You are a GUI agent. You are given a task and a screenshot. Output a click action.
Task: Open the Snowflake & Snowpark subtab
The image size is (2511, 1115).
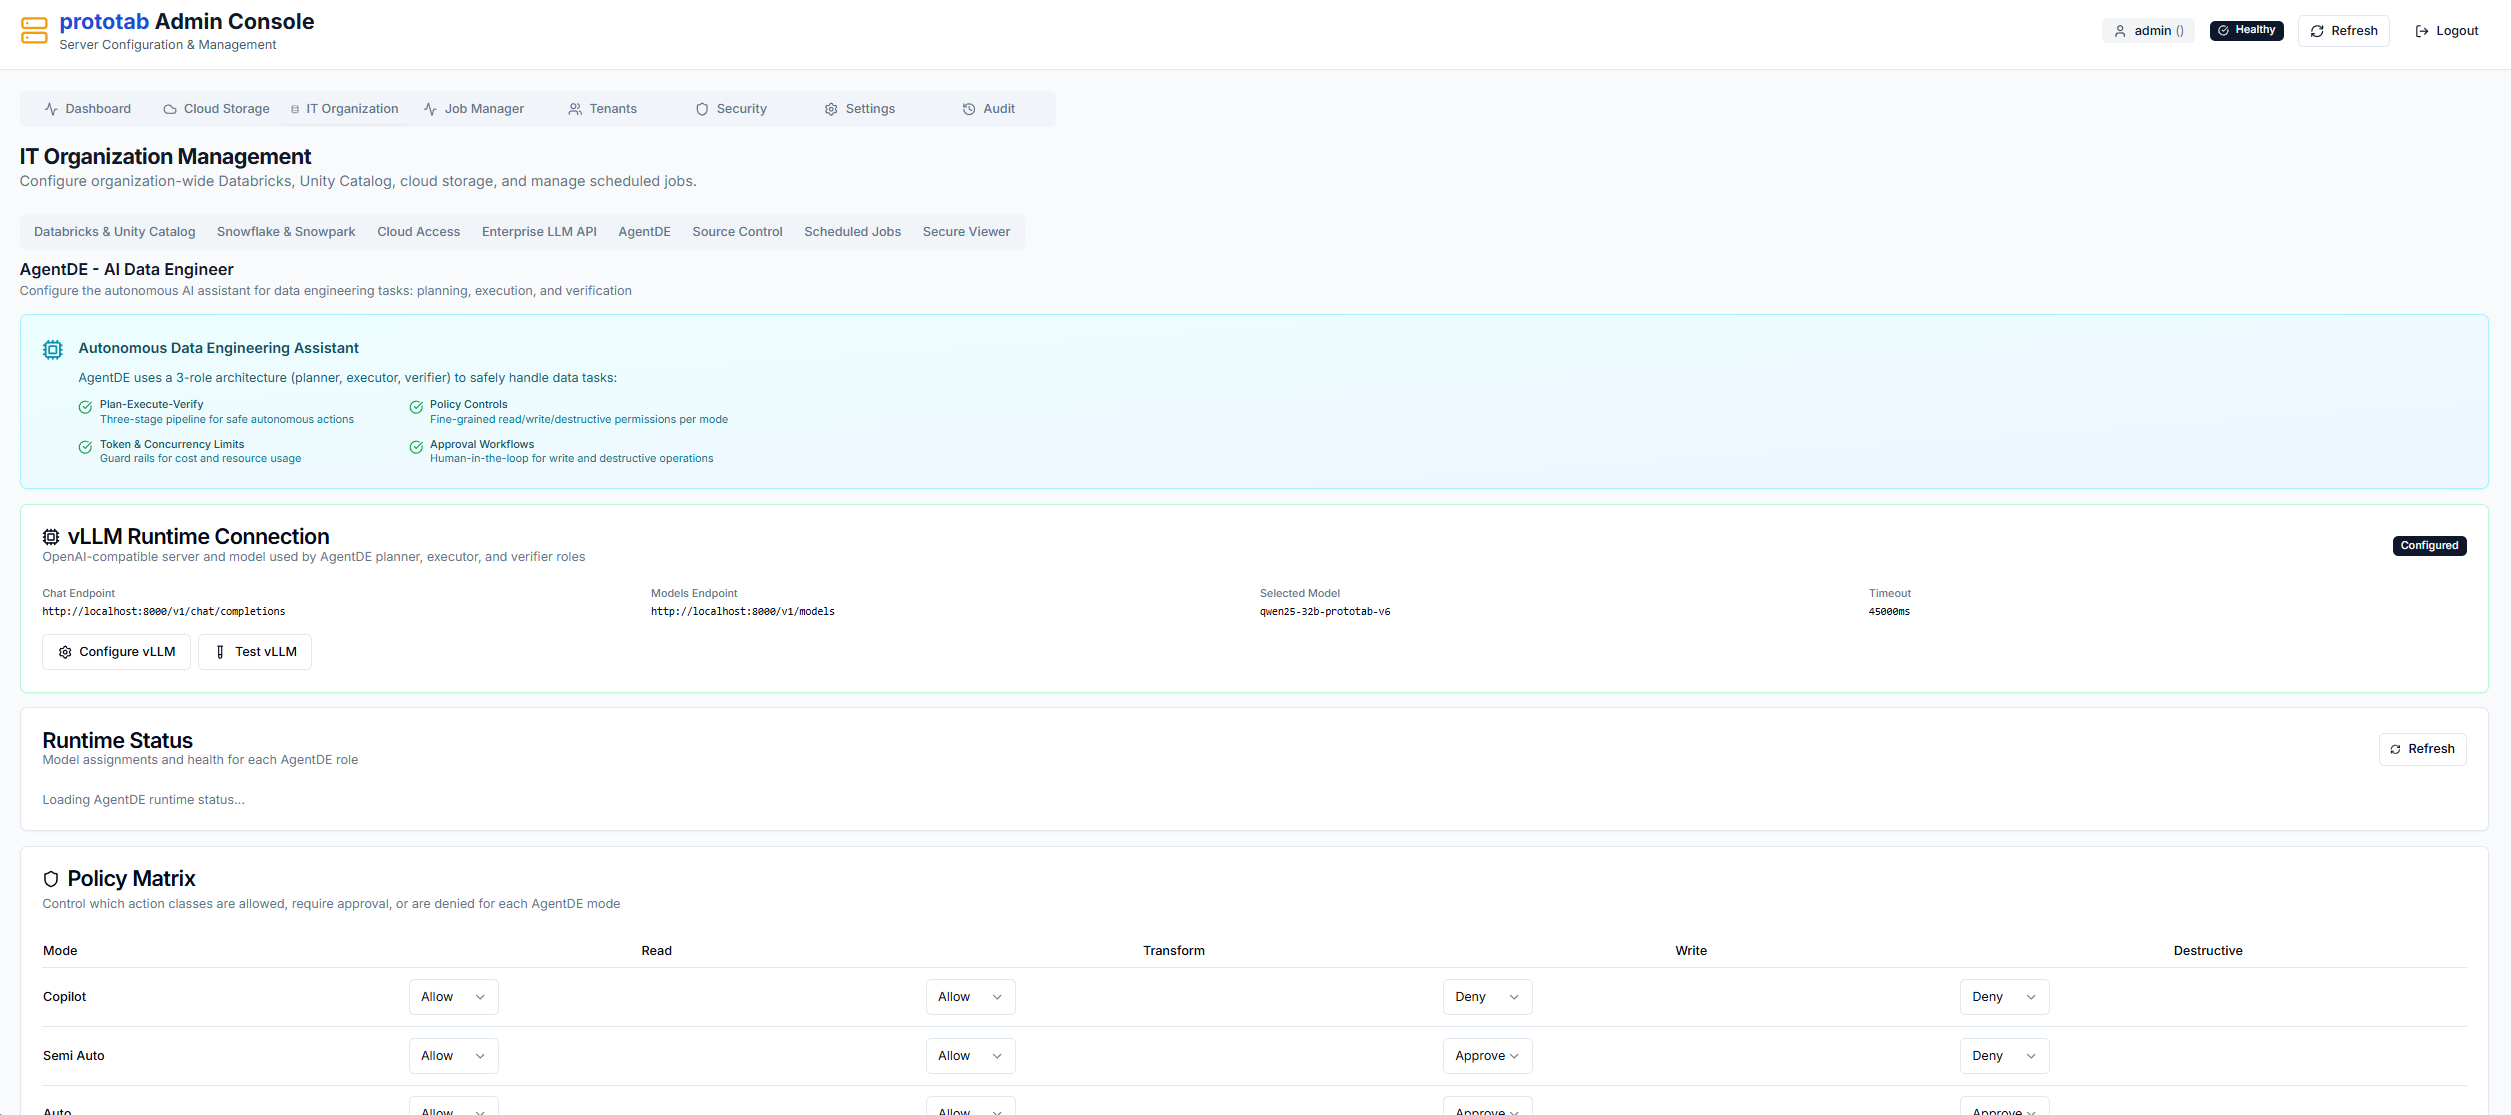tap(286, 232)
